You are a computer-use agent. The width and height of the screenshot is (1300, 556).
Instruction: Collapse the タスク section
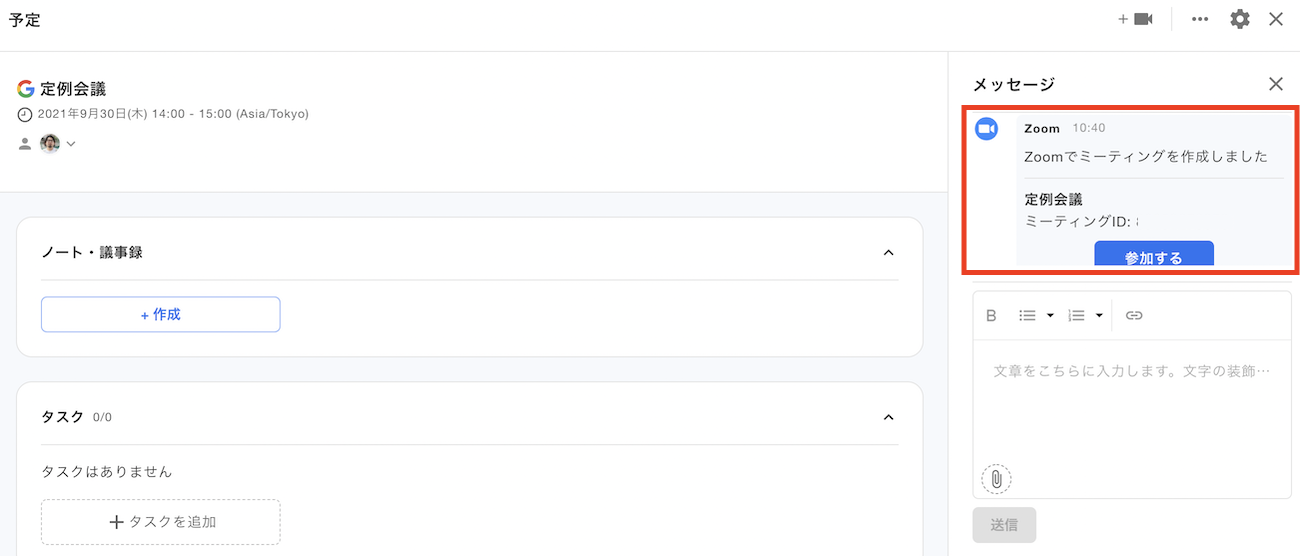click(x=888, y=417)
